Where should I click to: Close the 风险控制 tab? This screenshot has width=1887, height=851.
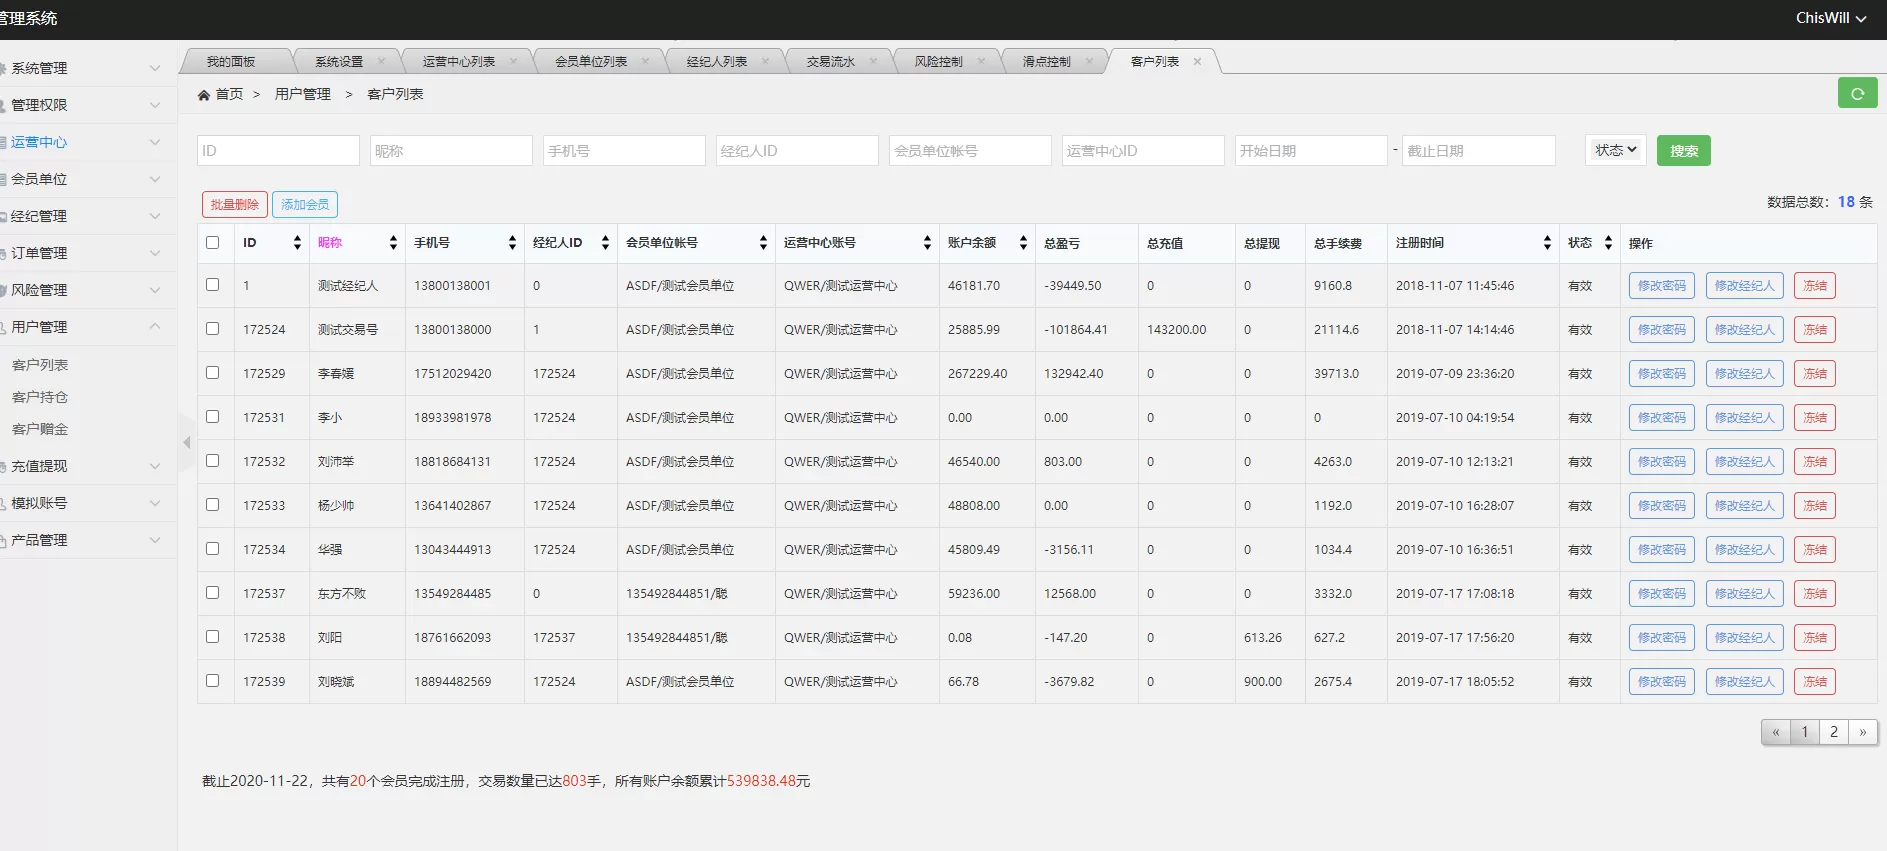981,61
